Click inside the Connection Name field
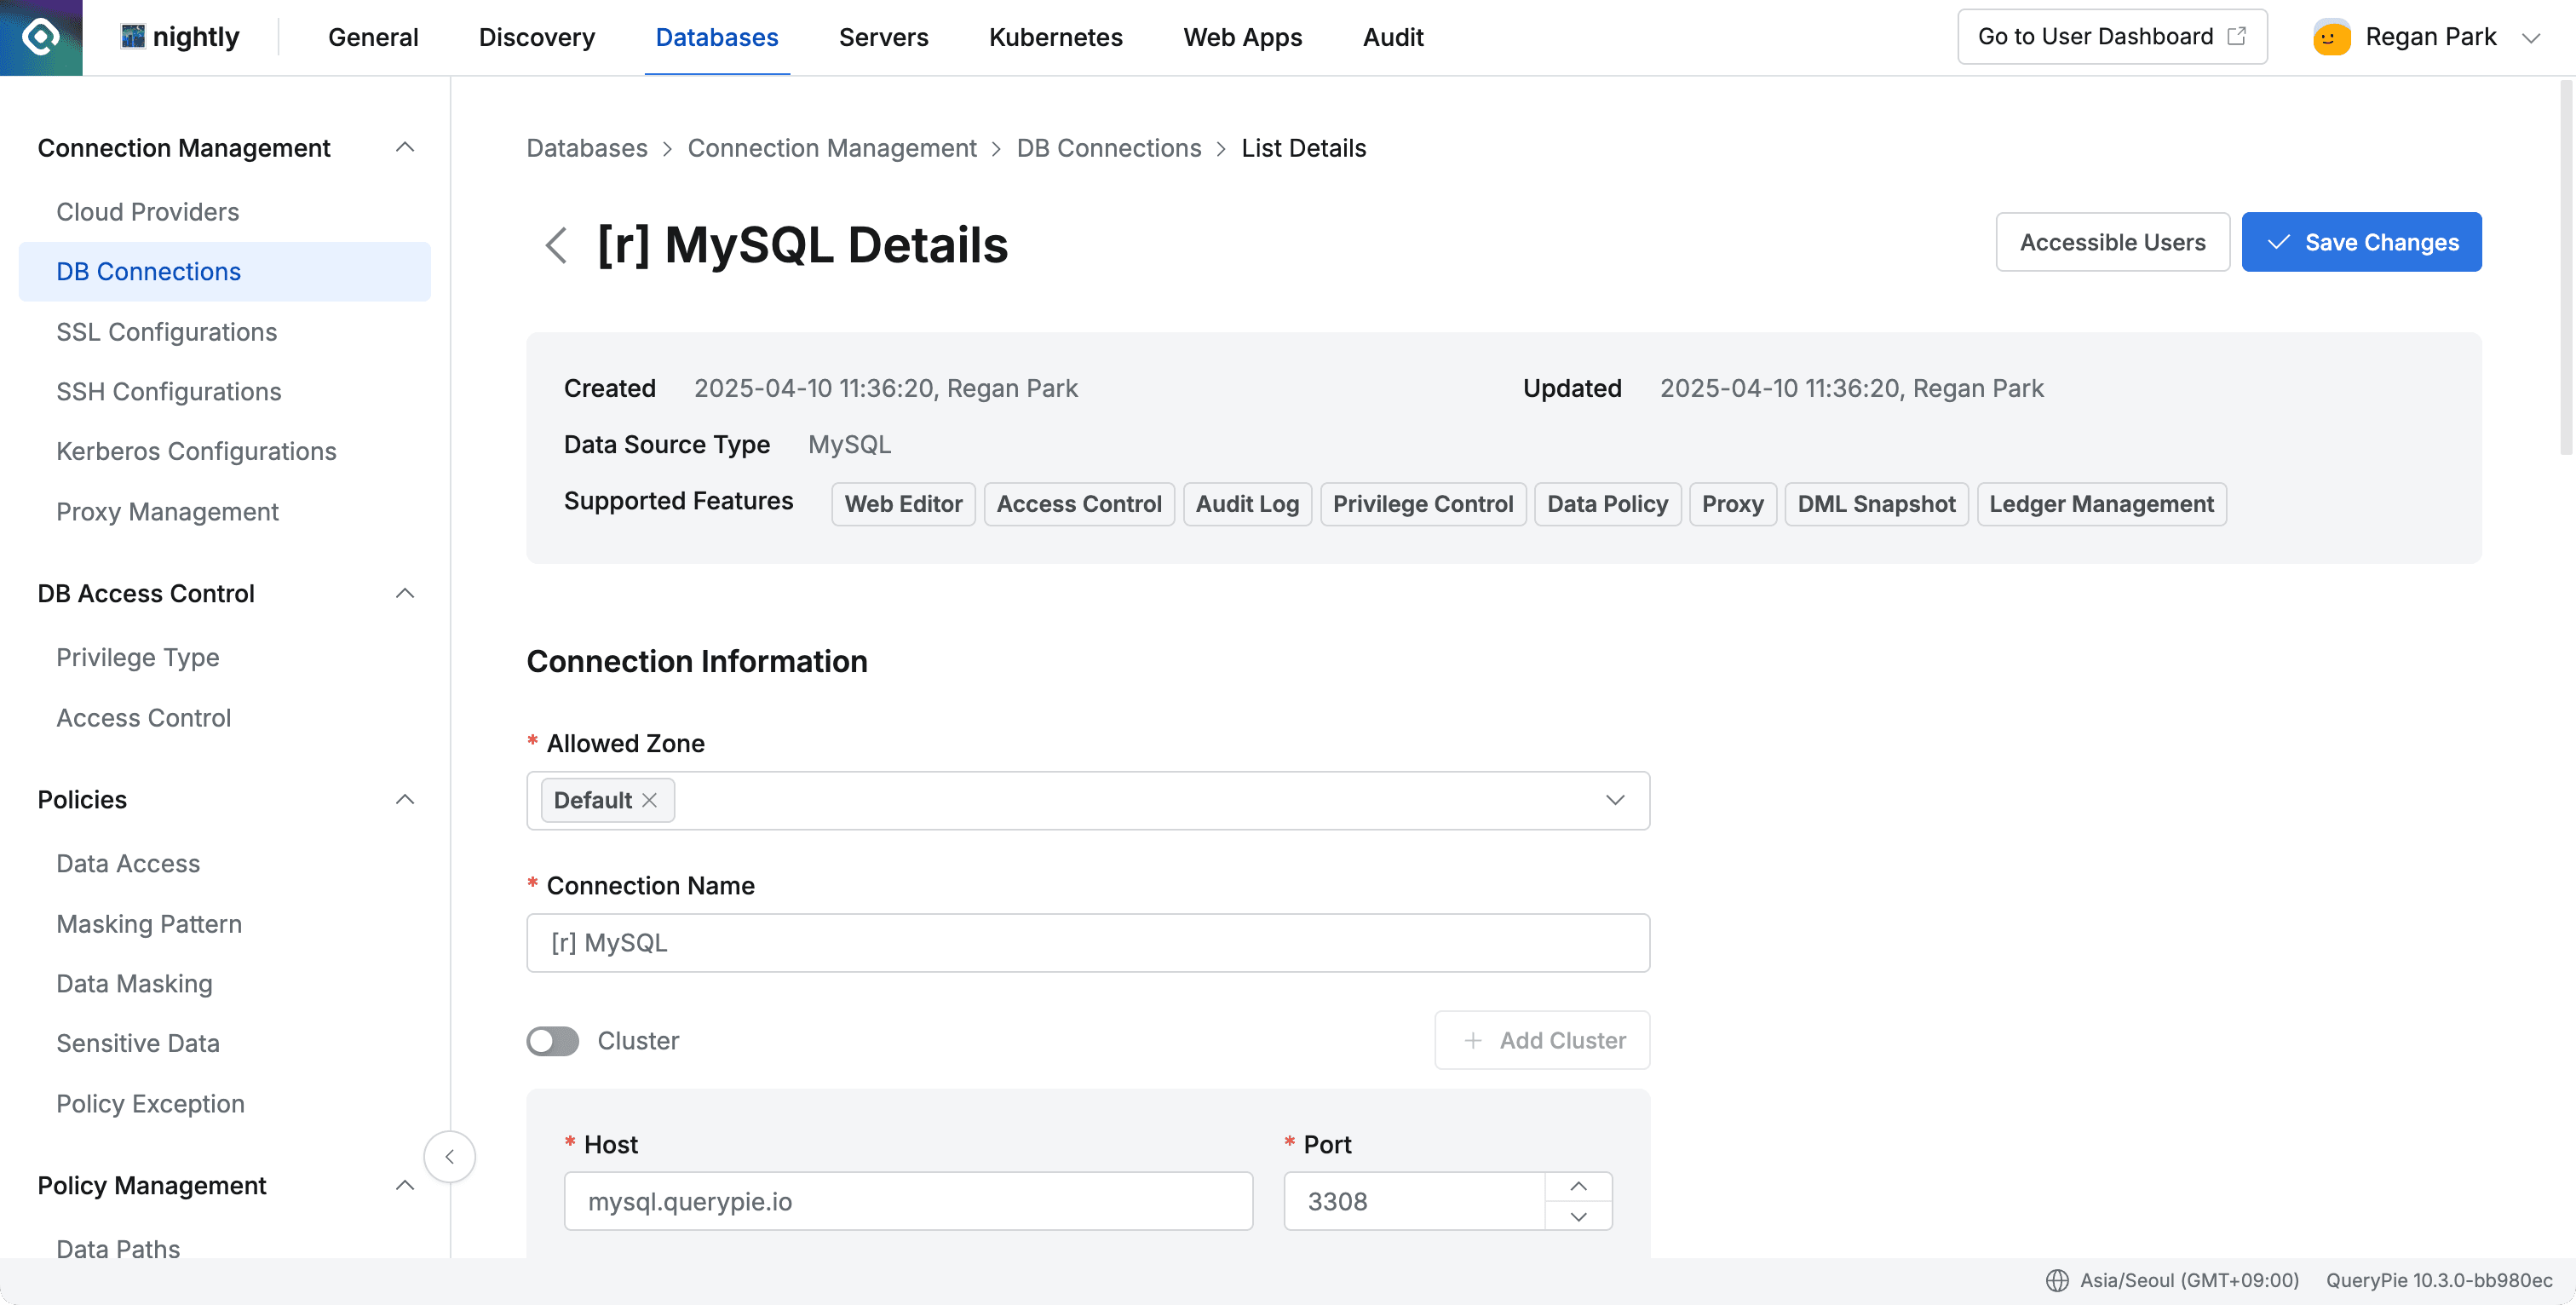Image resolution: width=2576 pixels, height=1305 pixels. point(1087,942)
